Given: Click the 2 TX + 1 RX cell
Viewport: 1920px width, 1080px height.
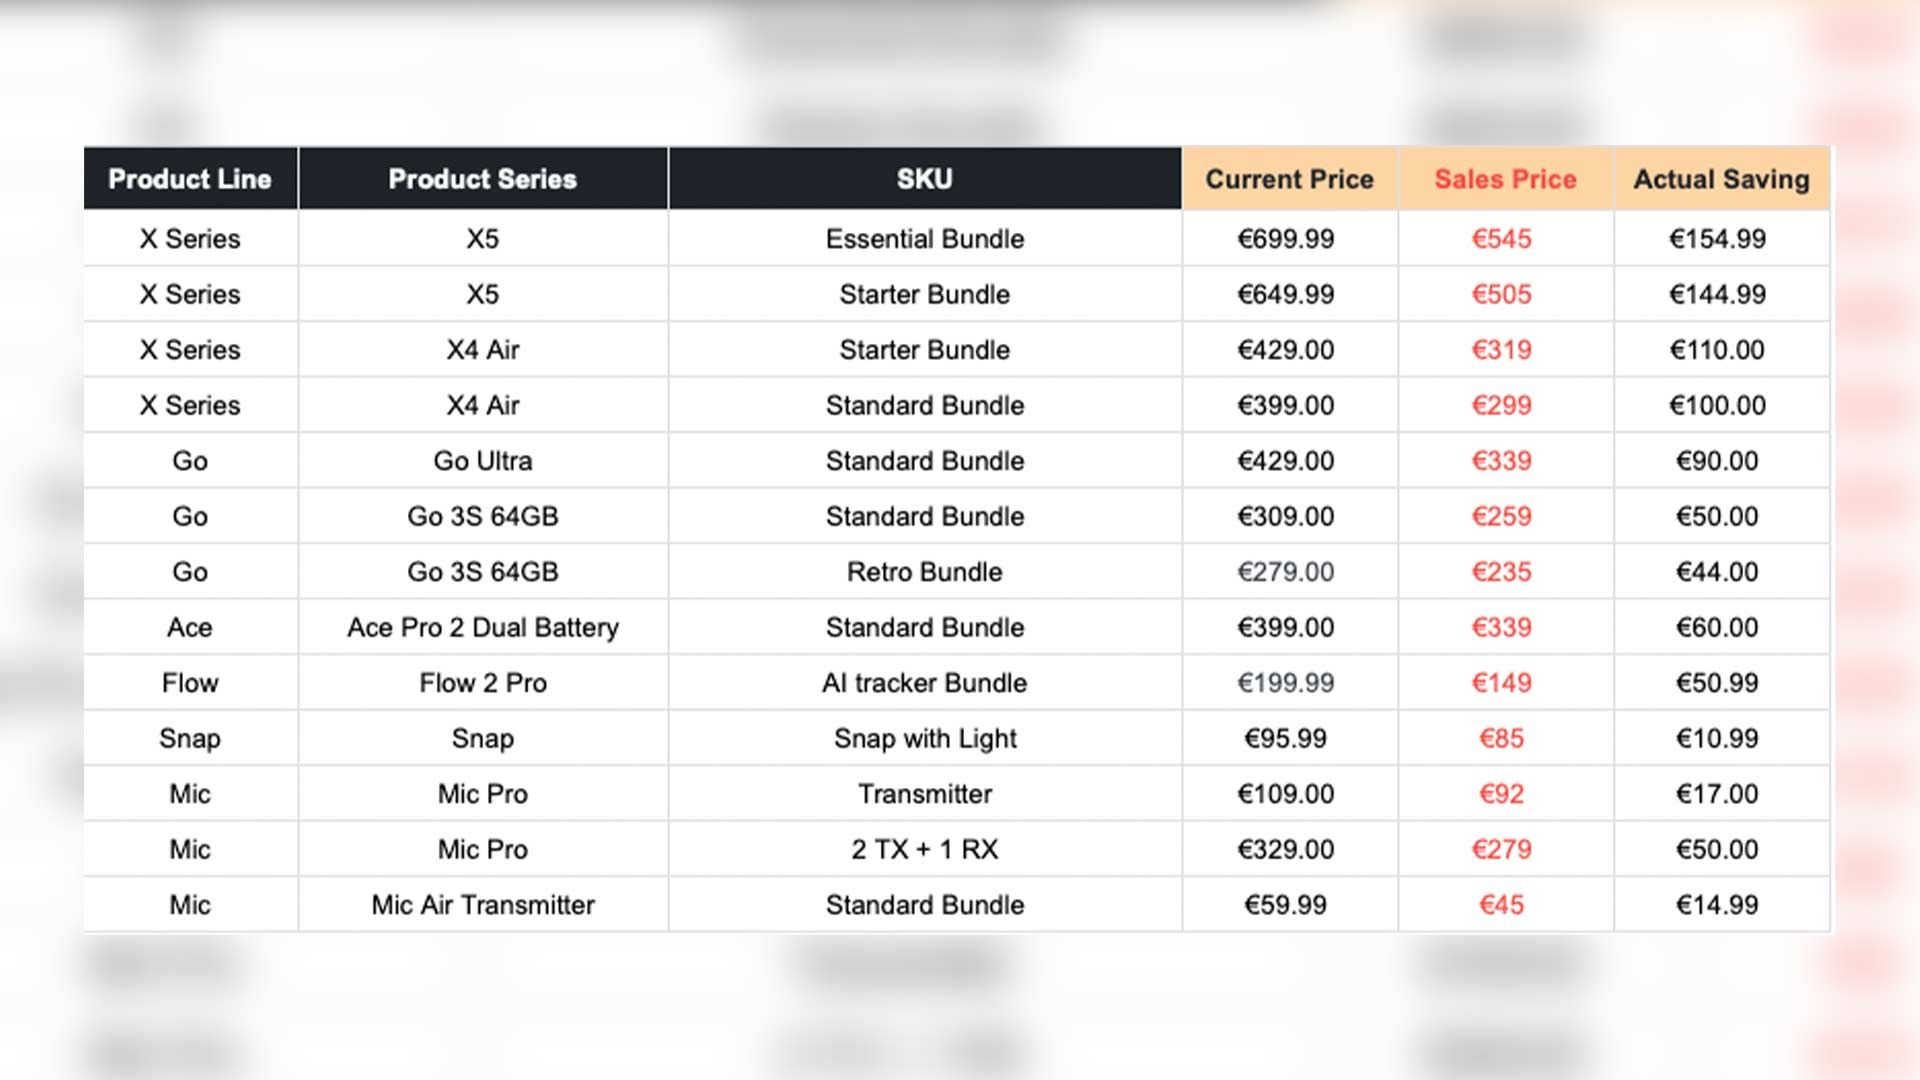Looking at the screenshot, I should pyautogui.click(x=925, y=849).
